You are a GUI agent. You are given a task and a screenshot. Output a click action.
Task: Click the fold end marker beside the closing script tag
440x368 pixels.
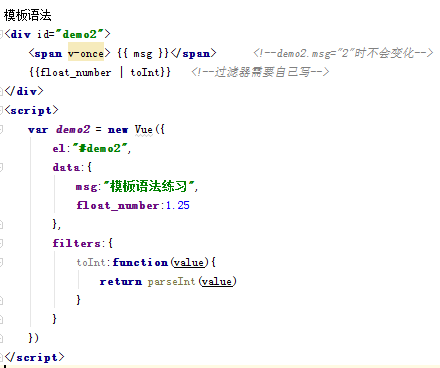pyautogui.click(x=1, y=357)
